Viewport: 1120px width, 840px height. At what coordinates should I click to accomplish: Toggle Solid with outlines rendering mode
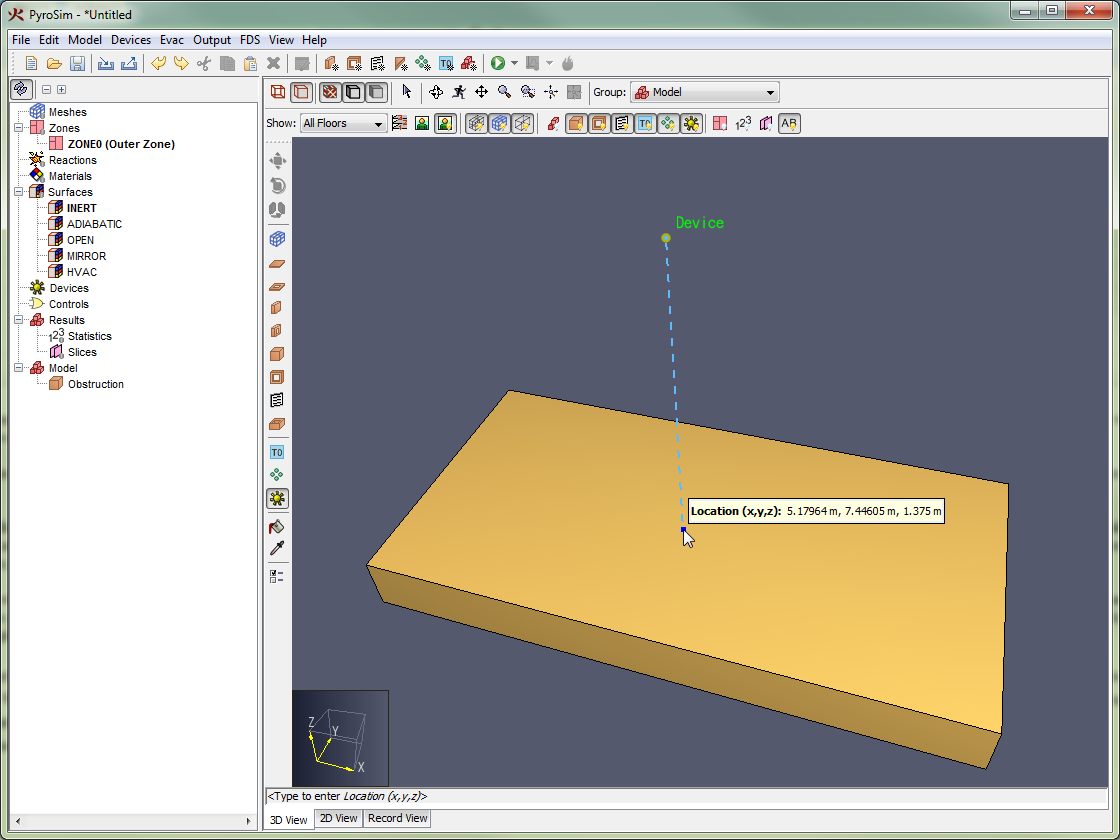354,91
